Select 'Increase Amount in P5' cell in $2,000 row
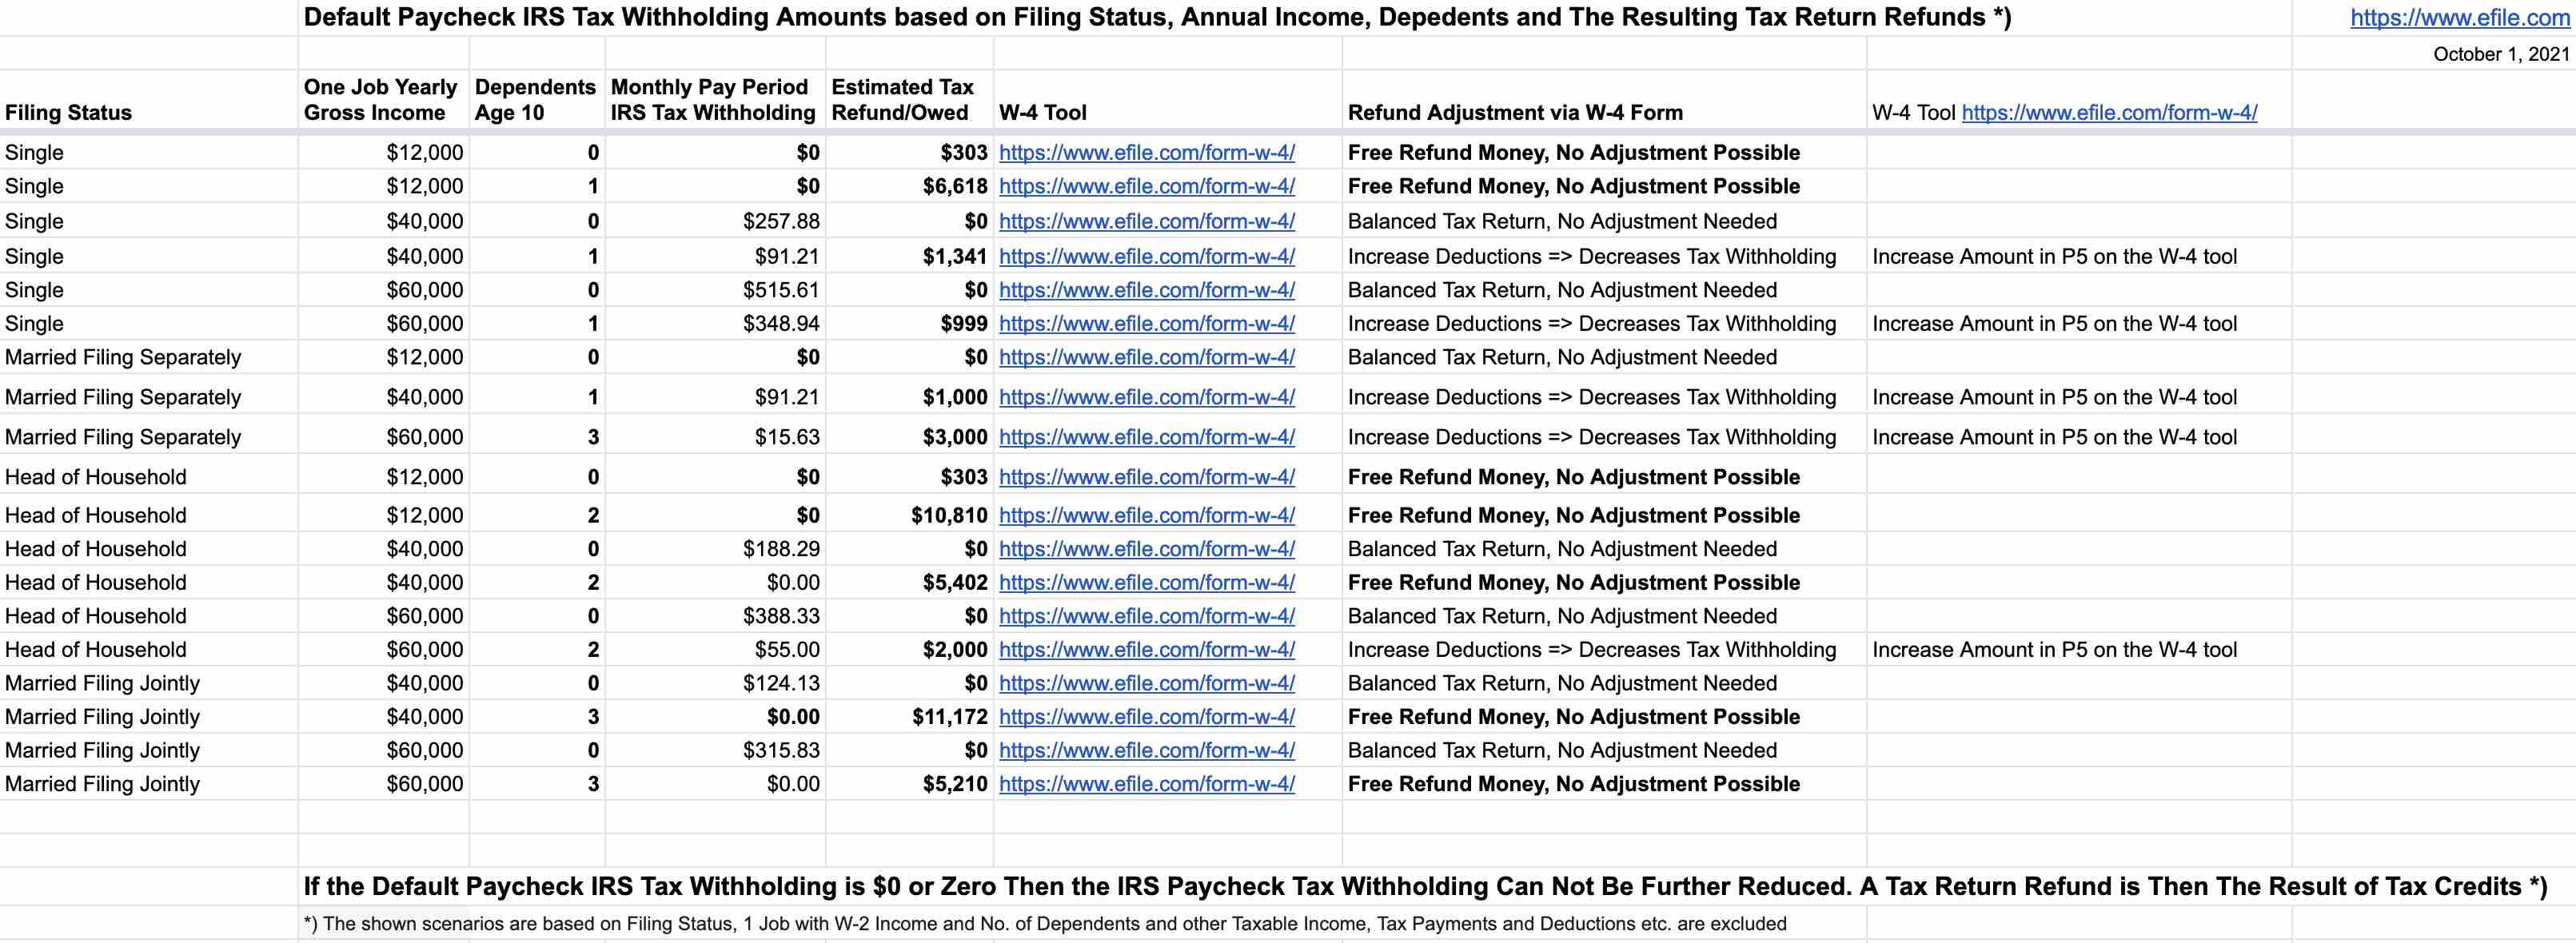 pyautogui.click(x=2079, y=650)
